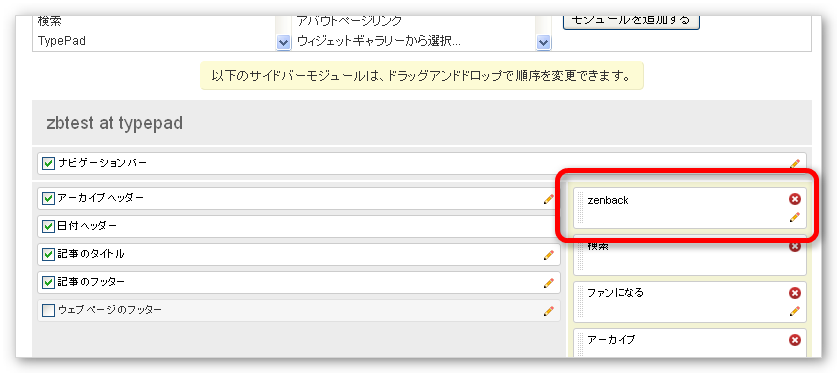Screen dimensions: 837x373
Task: Click the 検索 module drag handle
Action: 580,257
